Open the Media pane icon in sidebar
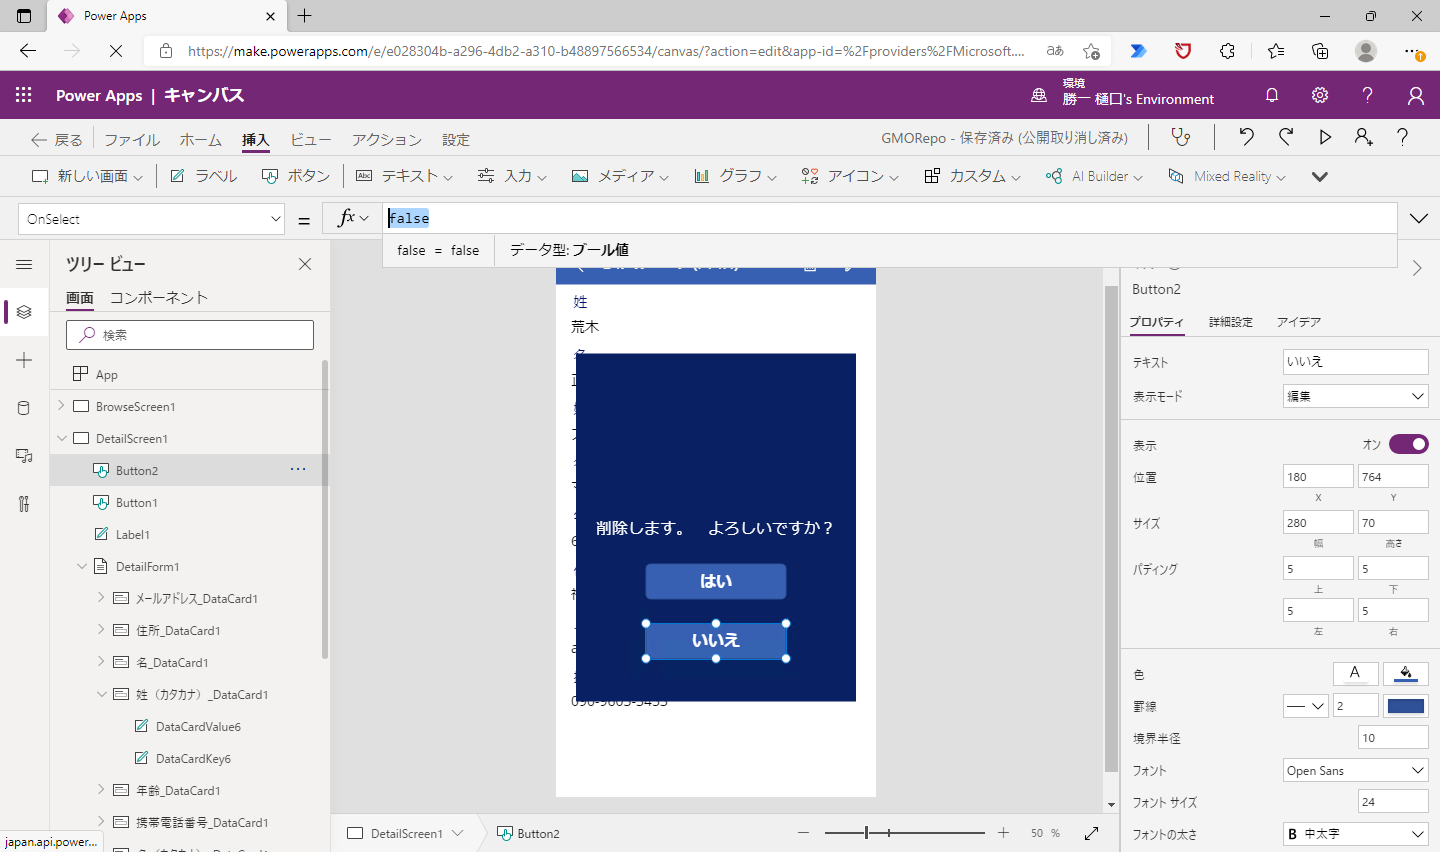Image resolution: width=1440 pixels, height=852 pixels. [x=24, y=456]
